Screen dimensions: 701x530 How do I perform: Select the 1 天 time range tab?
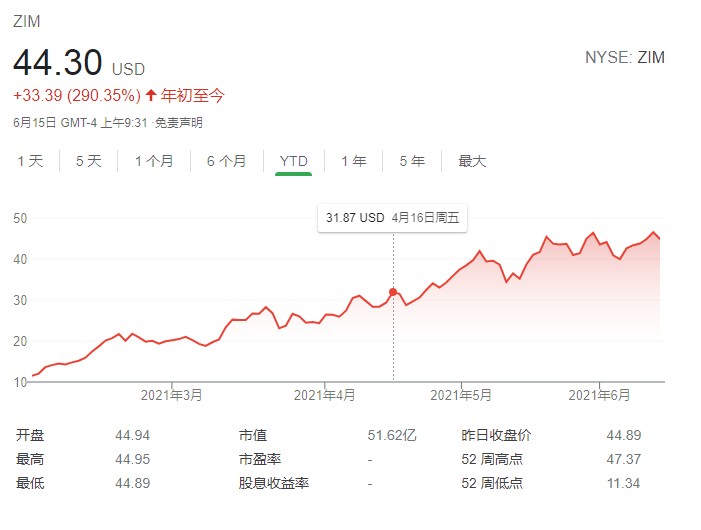click(x=30, y=161)
